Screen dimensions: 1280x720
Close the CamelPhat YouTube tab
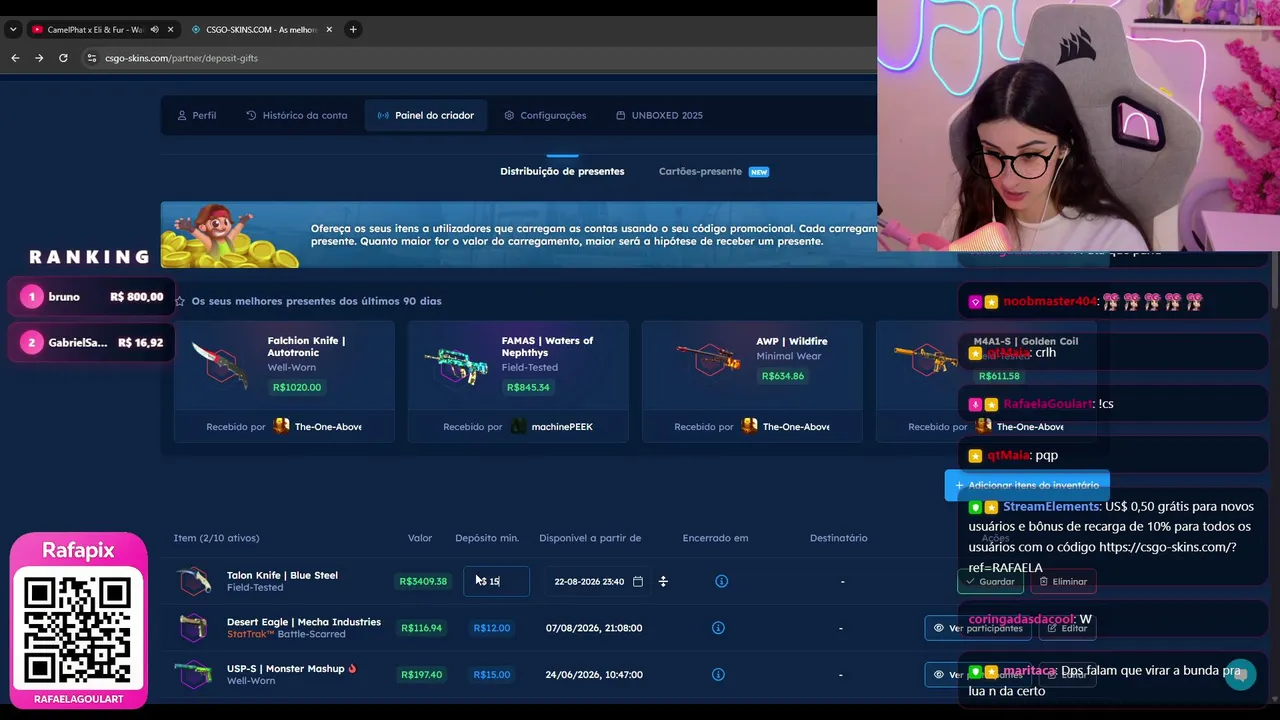pyautogui.click(x=170, y=29)
